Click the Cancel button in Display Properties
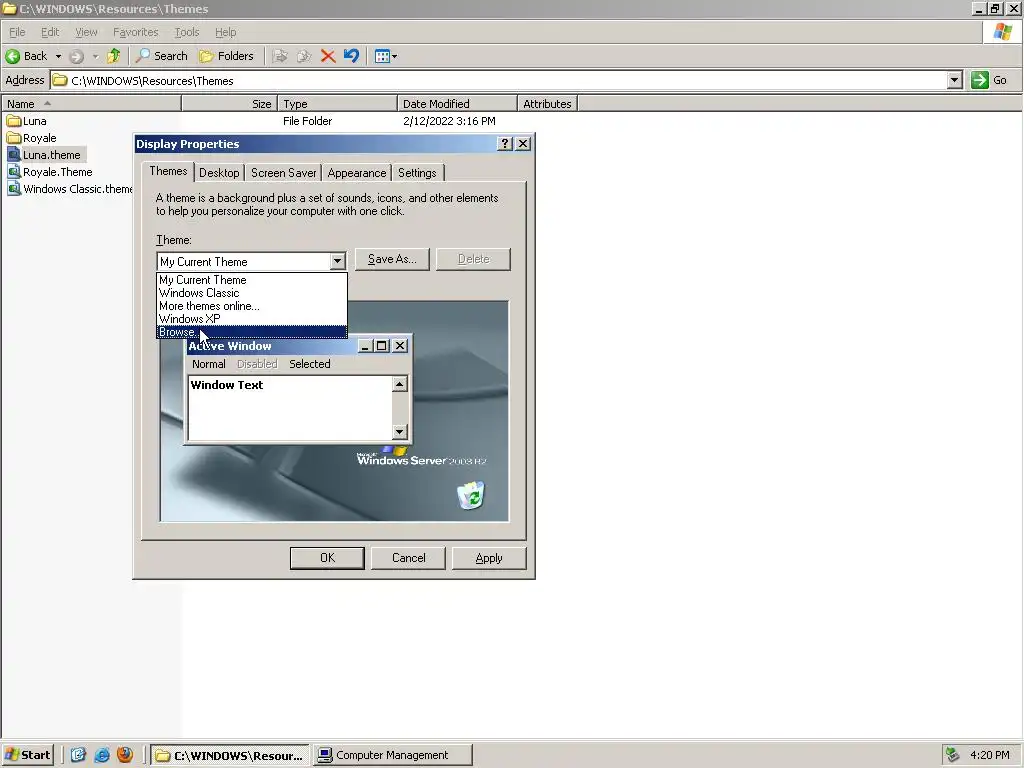This screenshot has height=768, width=1024. click(408, 558)
